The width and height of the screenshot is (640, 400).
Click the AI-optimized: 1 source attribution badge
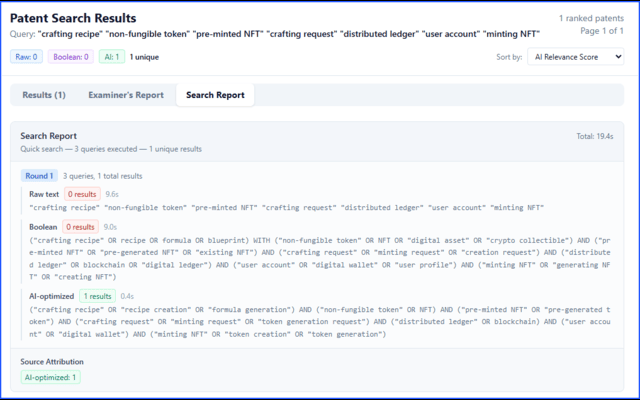(51, 378)
